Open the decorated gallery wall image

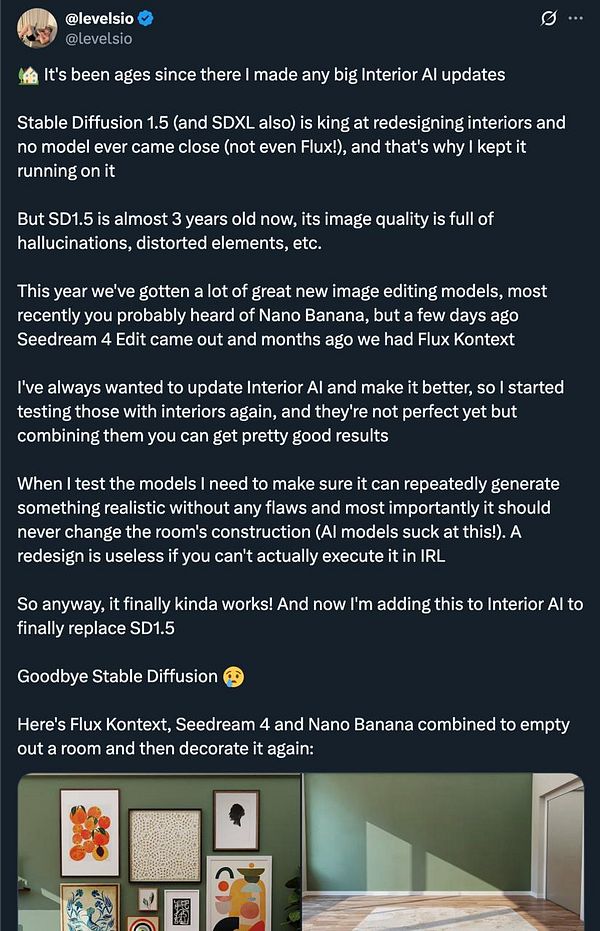click(159, 852)
